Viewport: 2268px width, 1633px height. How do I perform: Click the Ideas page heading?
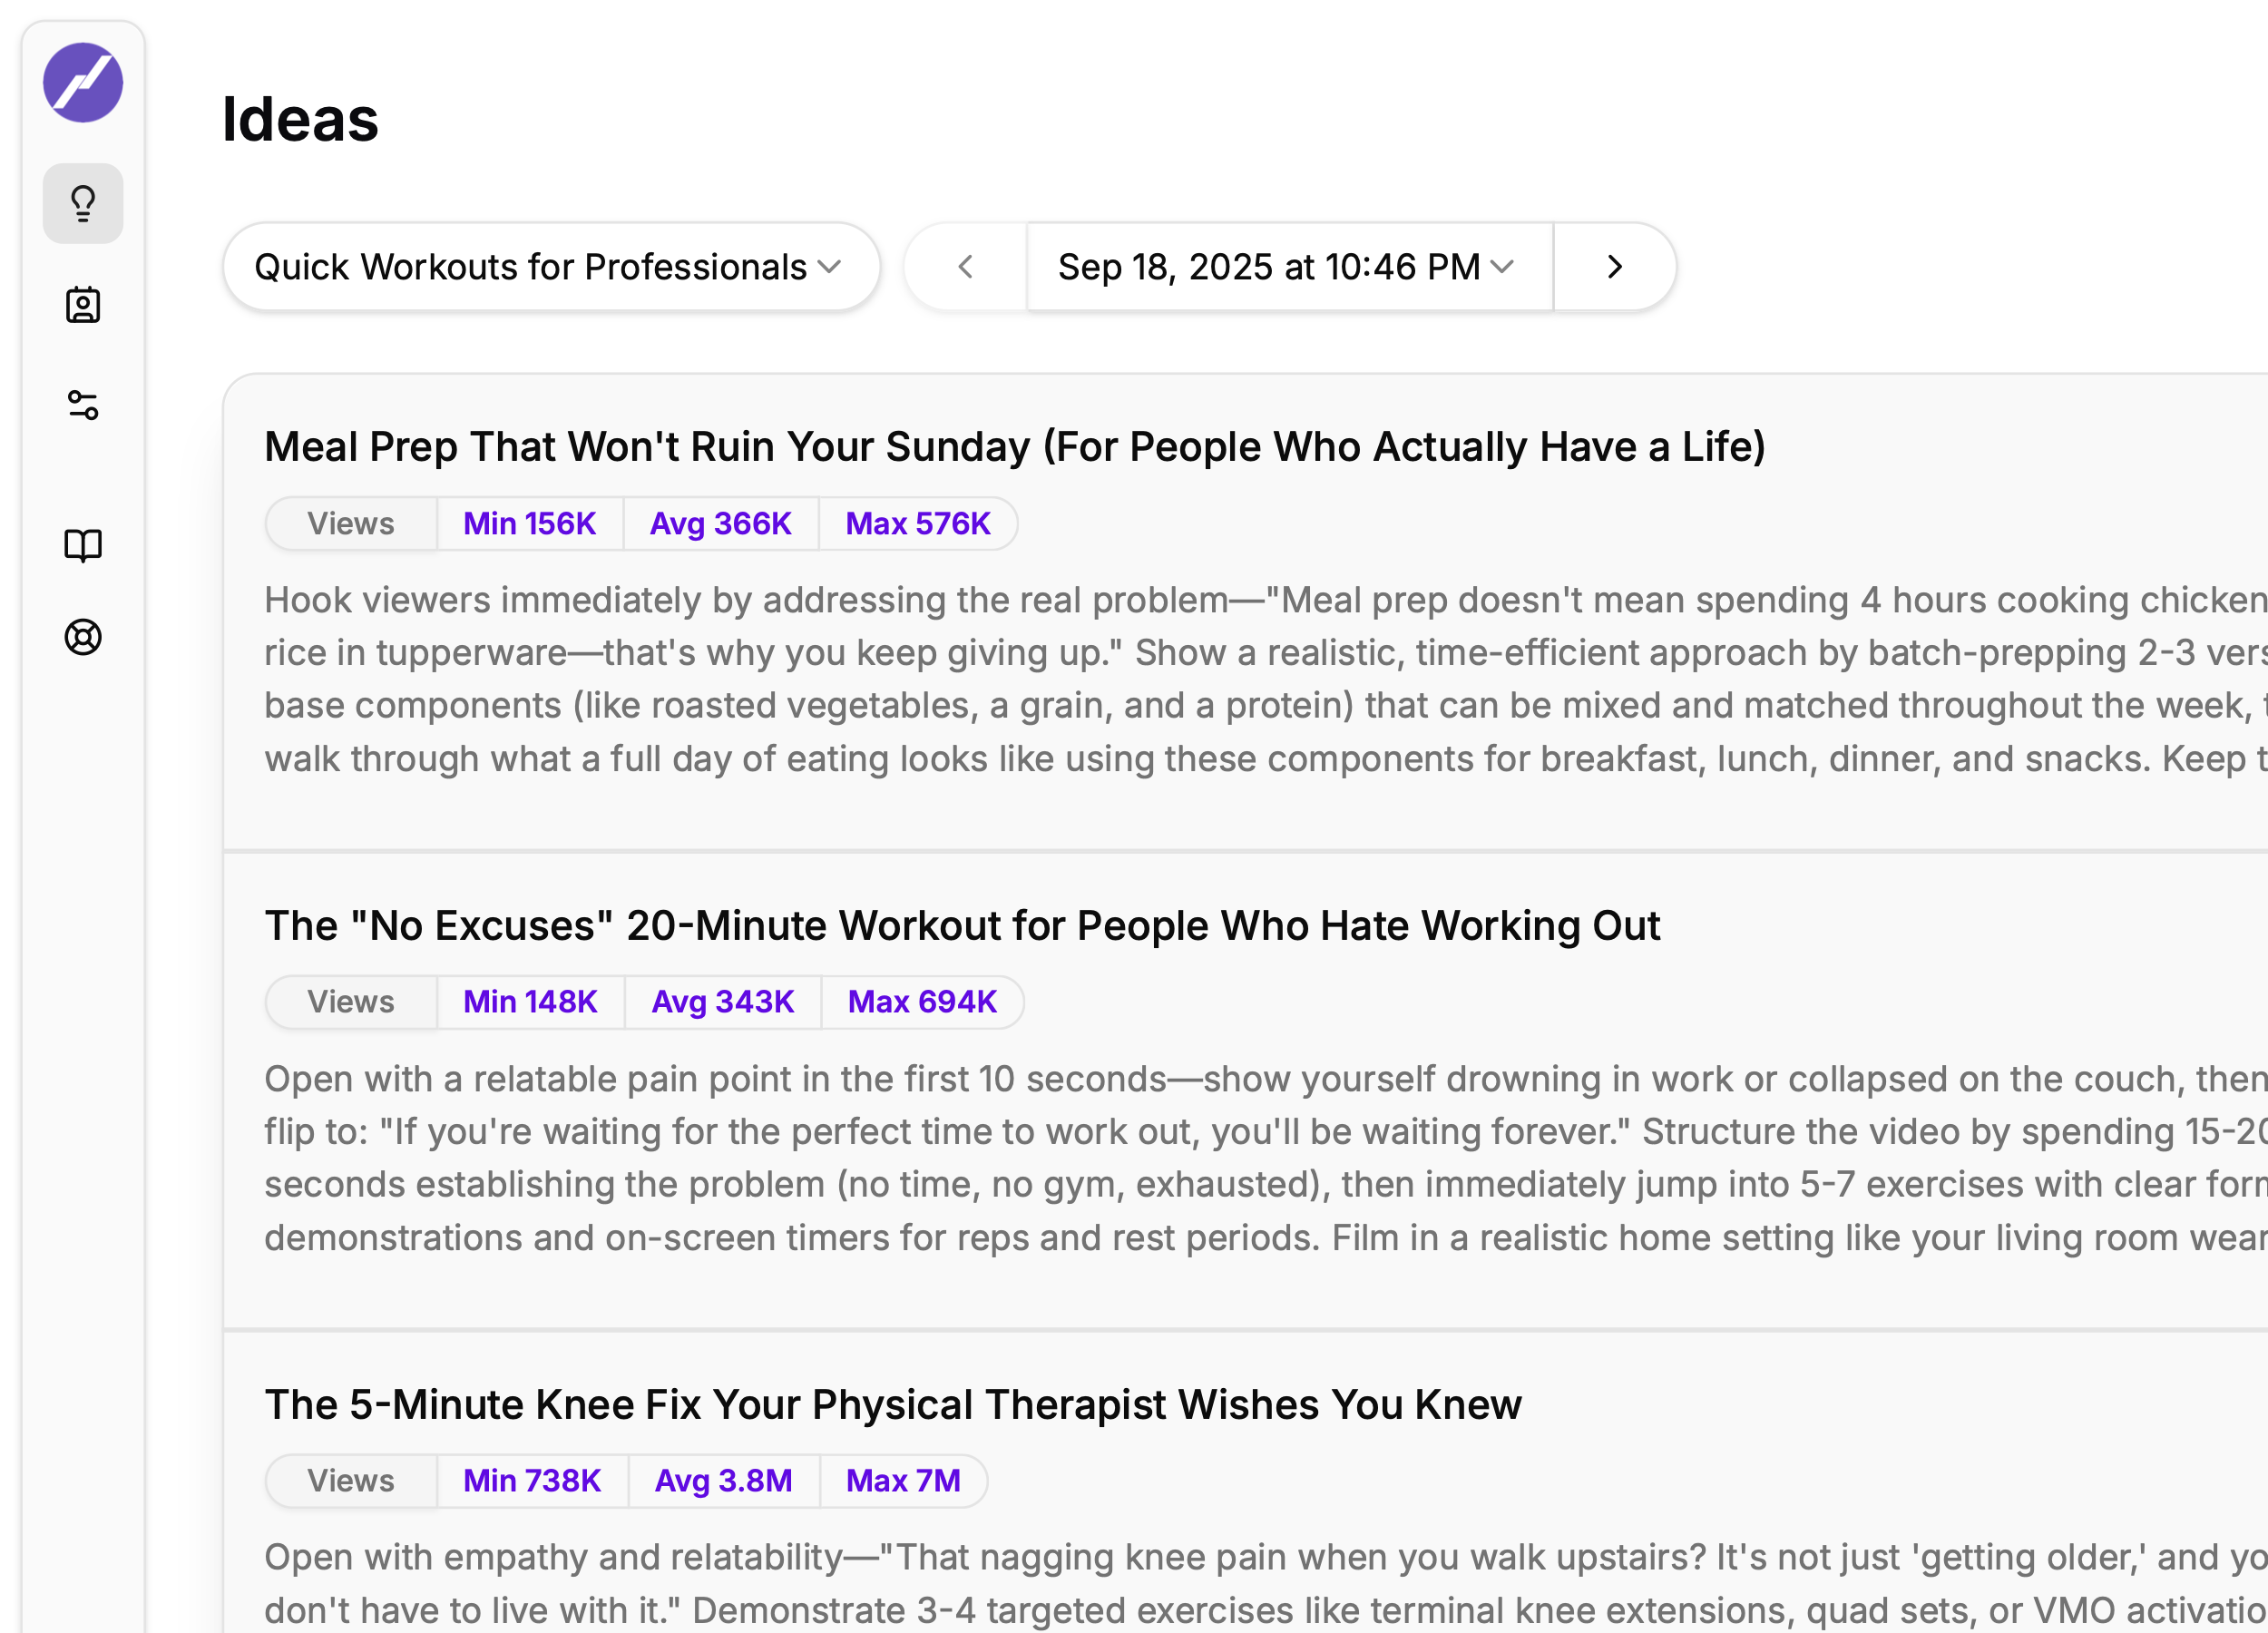[x=300, y=120]
